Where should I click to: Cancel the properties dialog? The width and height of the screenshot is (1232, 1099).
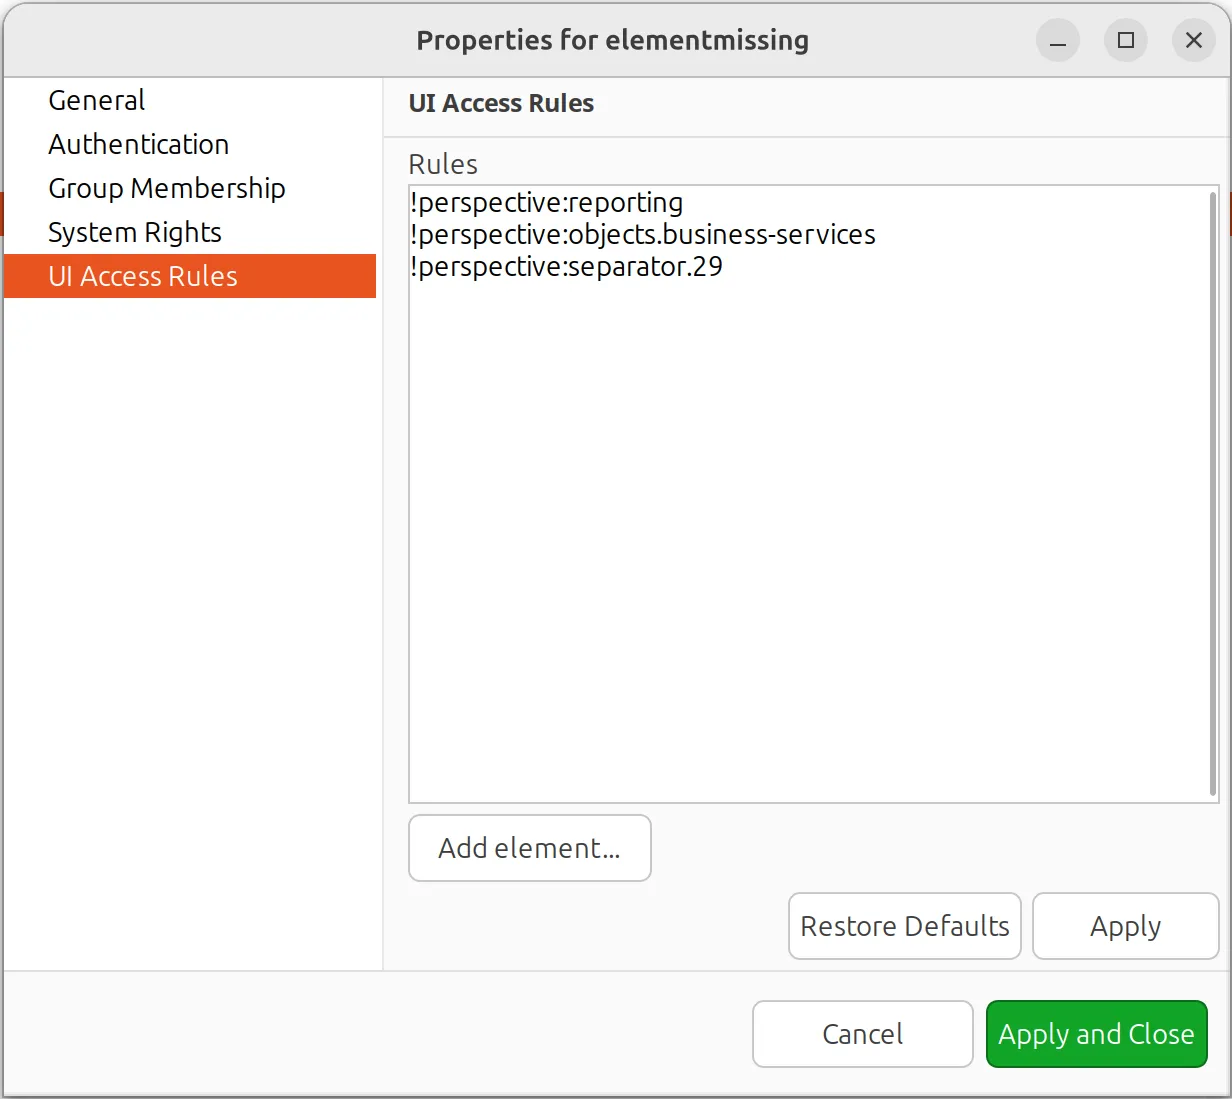861,1033
